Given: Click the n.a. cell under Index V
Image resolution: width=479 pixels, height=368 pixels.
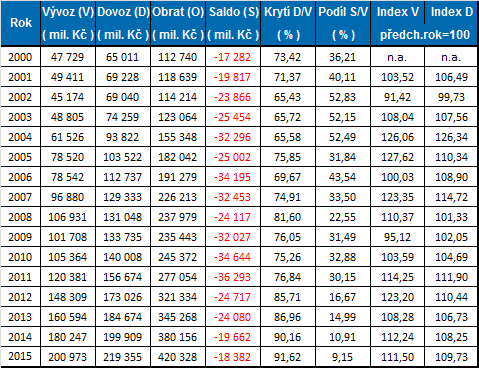Looking at the screenshot, I should tap(397, 57).
